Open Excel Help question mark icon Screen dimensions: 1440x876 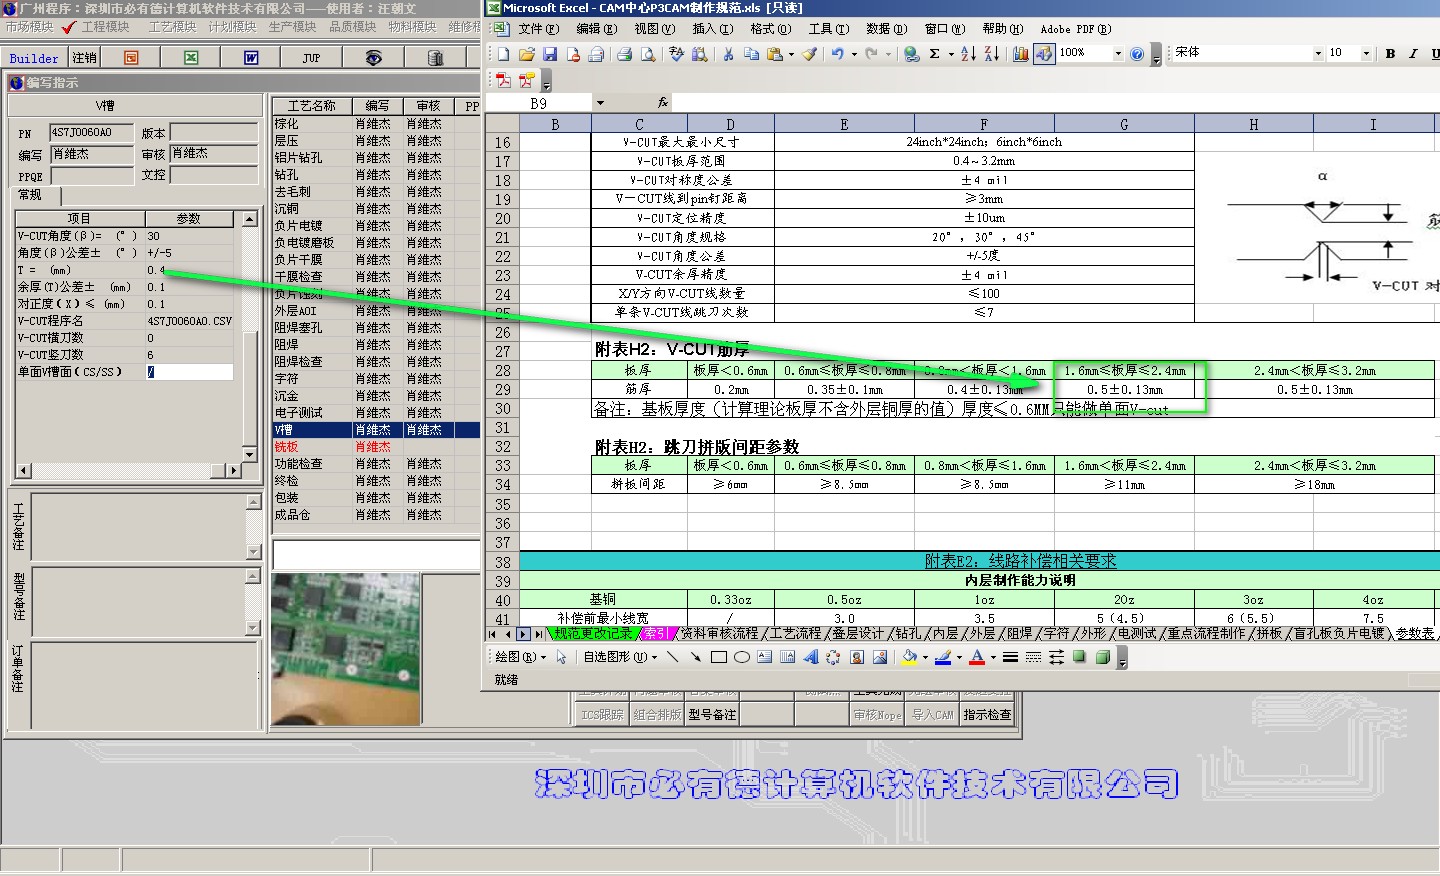pos(1137,54)
